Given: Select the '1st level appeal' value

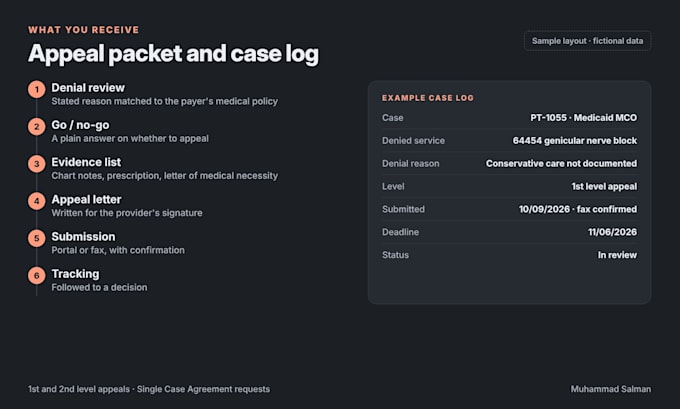Looking at the screenshot, I should pyautogui.click(x=604, y=187).
